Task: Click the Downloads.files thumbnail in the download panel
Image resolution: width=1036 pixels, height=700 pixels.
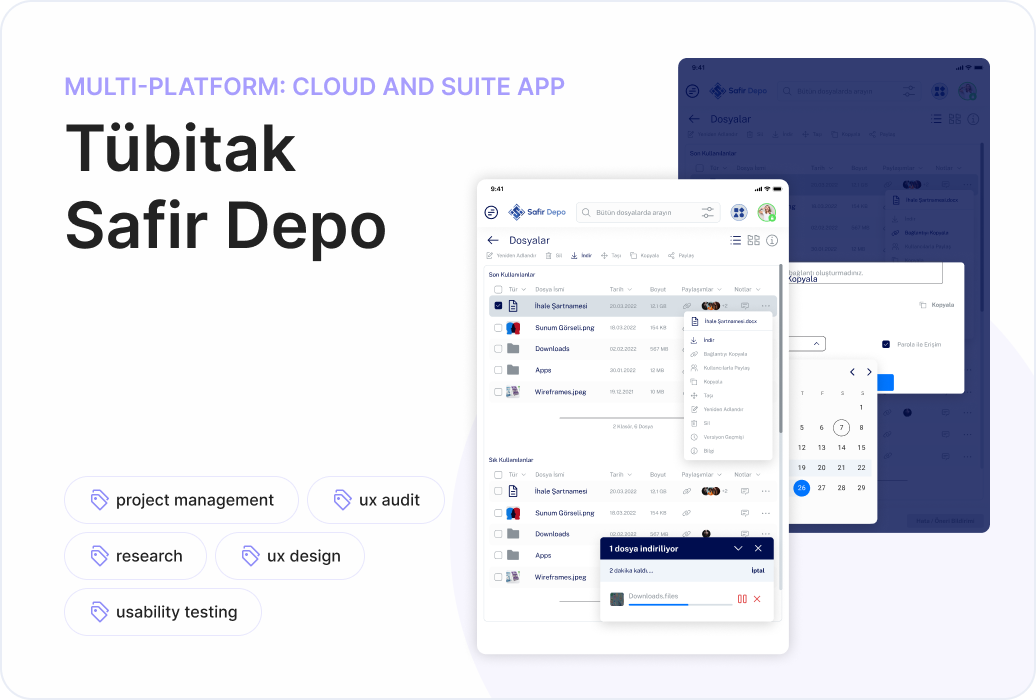Action: (x=617, y=599)
